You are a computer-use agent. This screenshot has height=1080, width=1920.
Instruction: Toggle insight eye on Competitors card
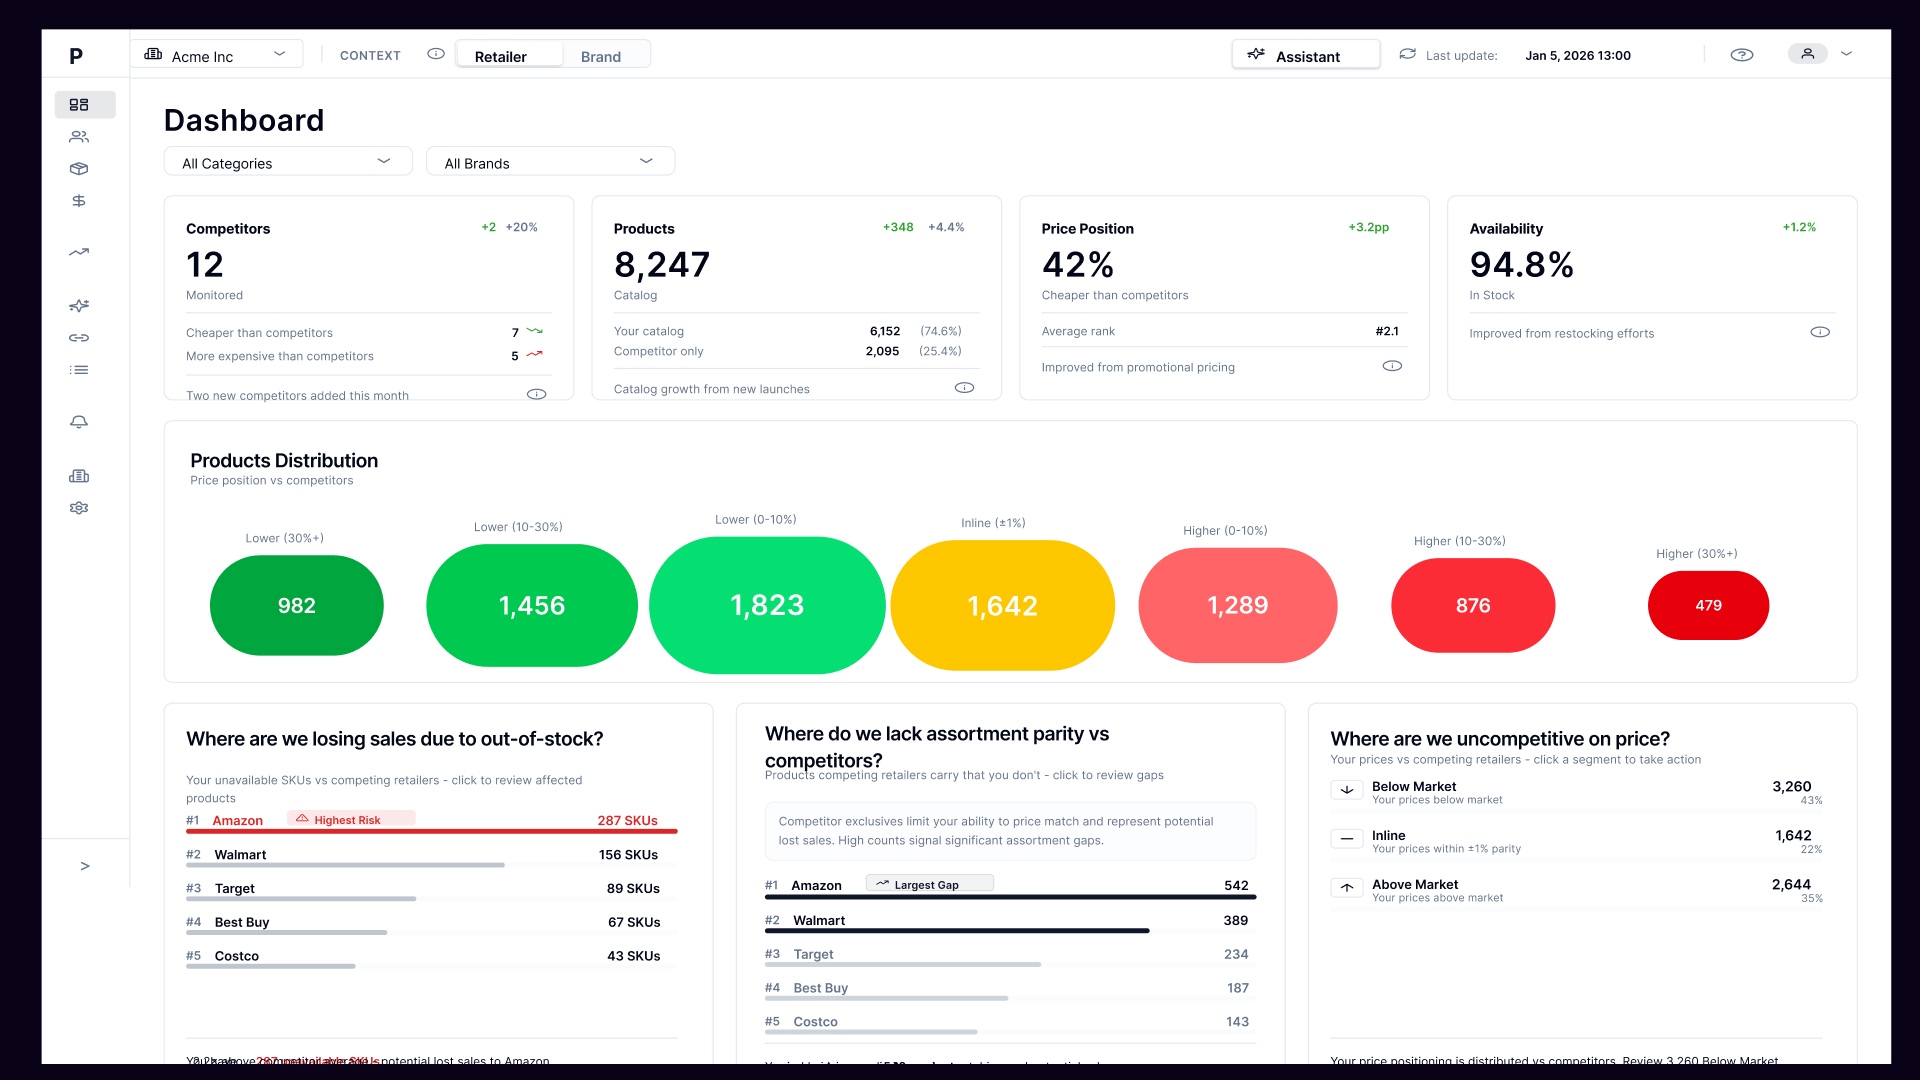pyautogui.click(x=536, y=394)
